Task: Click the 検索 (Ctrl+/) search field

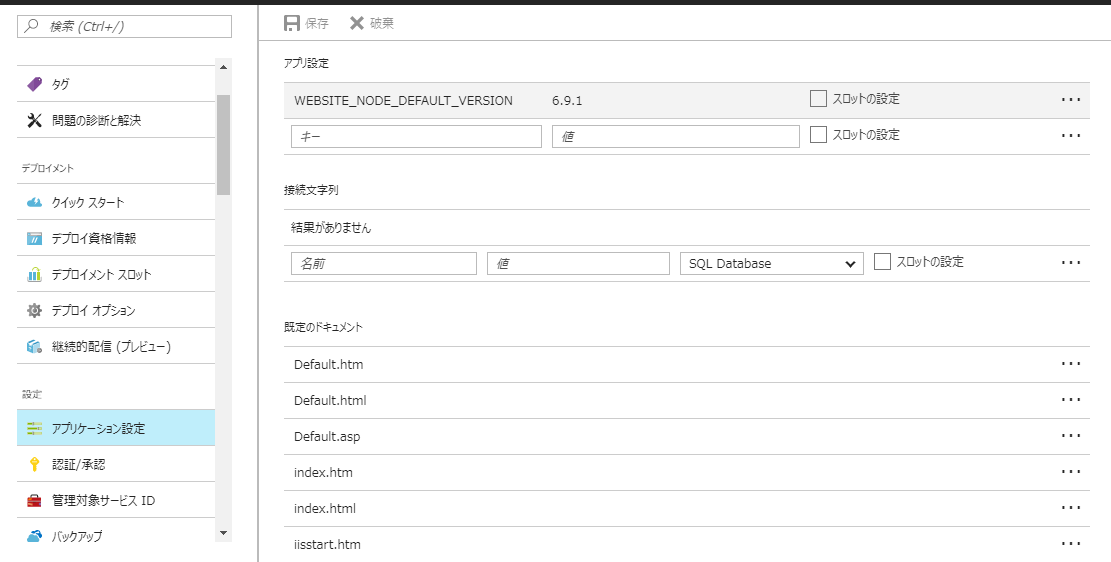Action: [x=125, y=26]
